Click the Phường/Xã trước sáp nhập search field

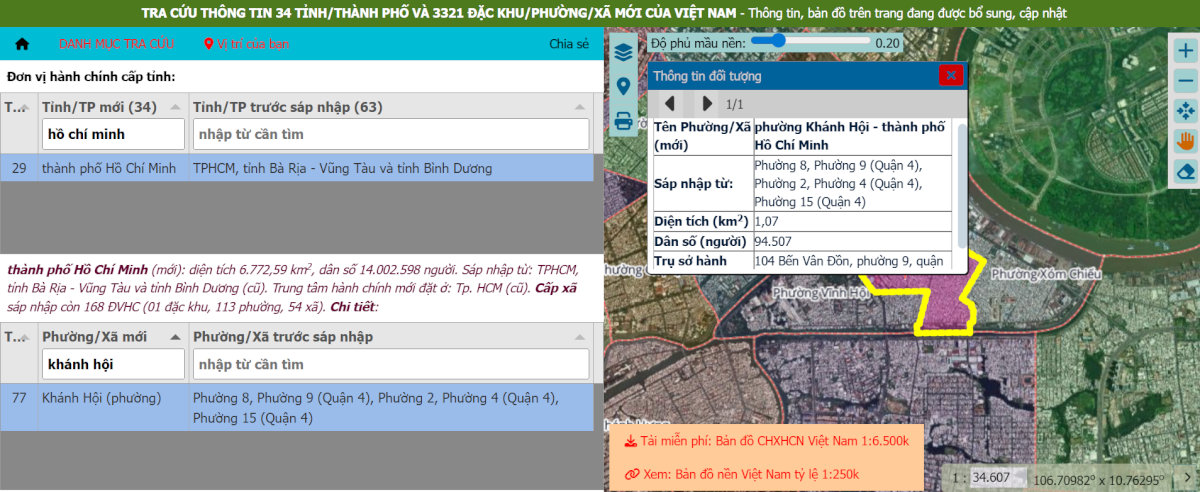391,365
